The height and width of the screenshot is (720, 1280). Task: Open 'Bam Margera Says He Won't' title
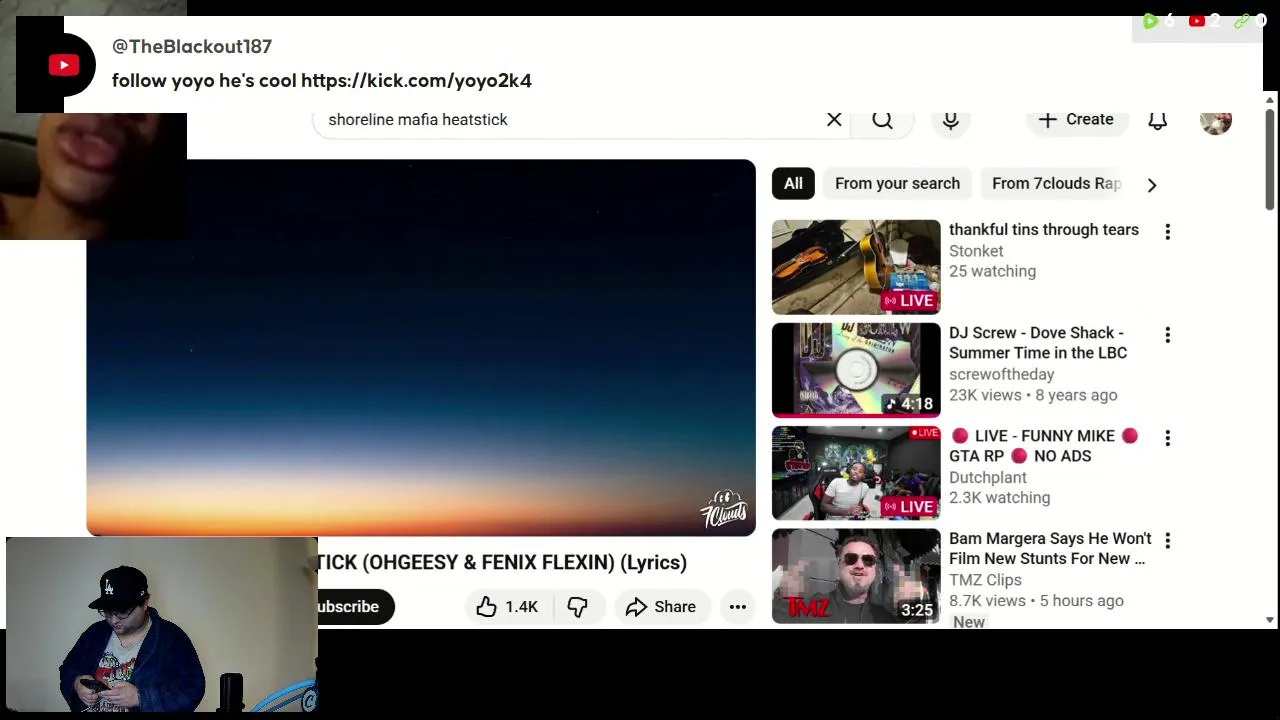1050,549
